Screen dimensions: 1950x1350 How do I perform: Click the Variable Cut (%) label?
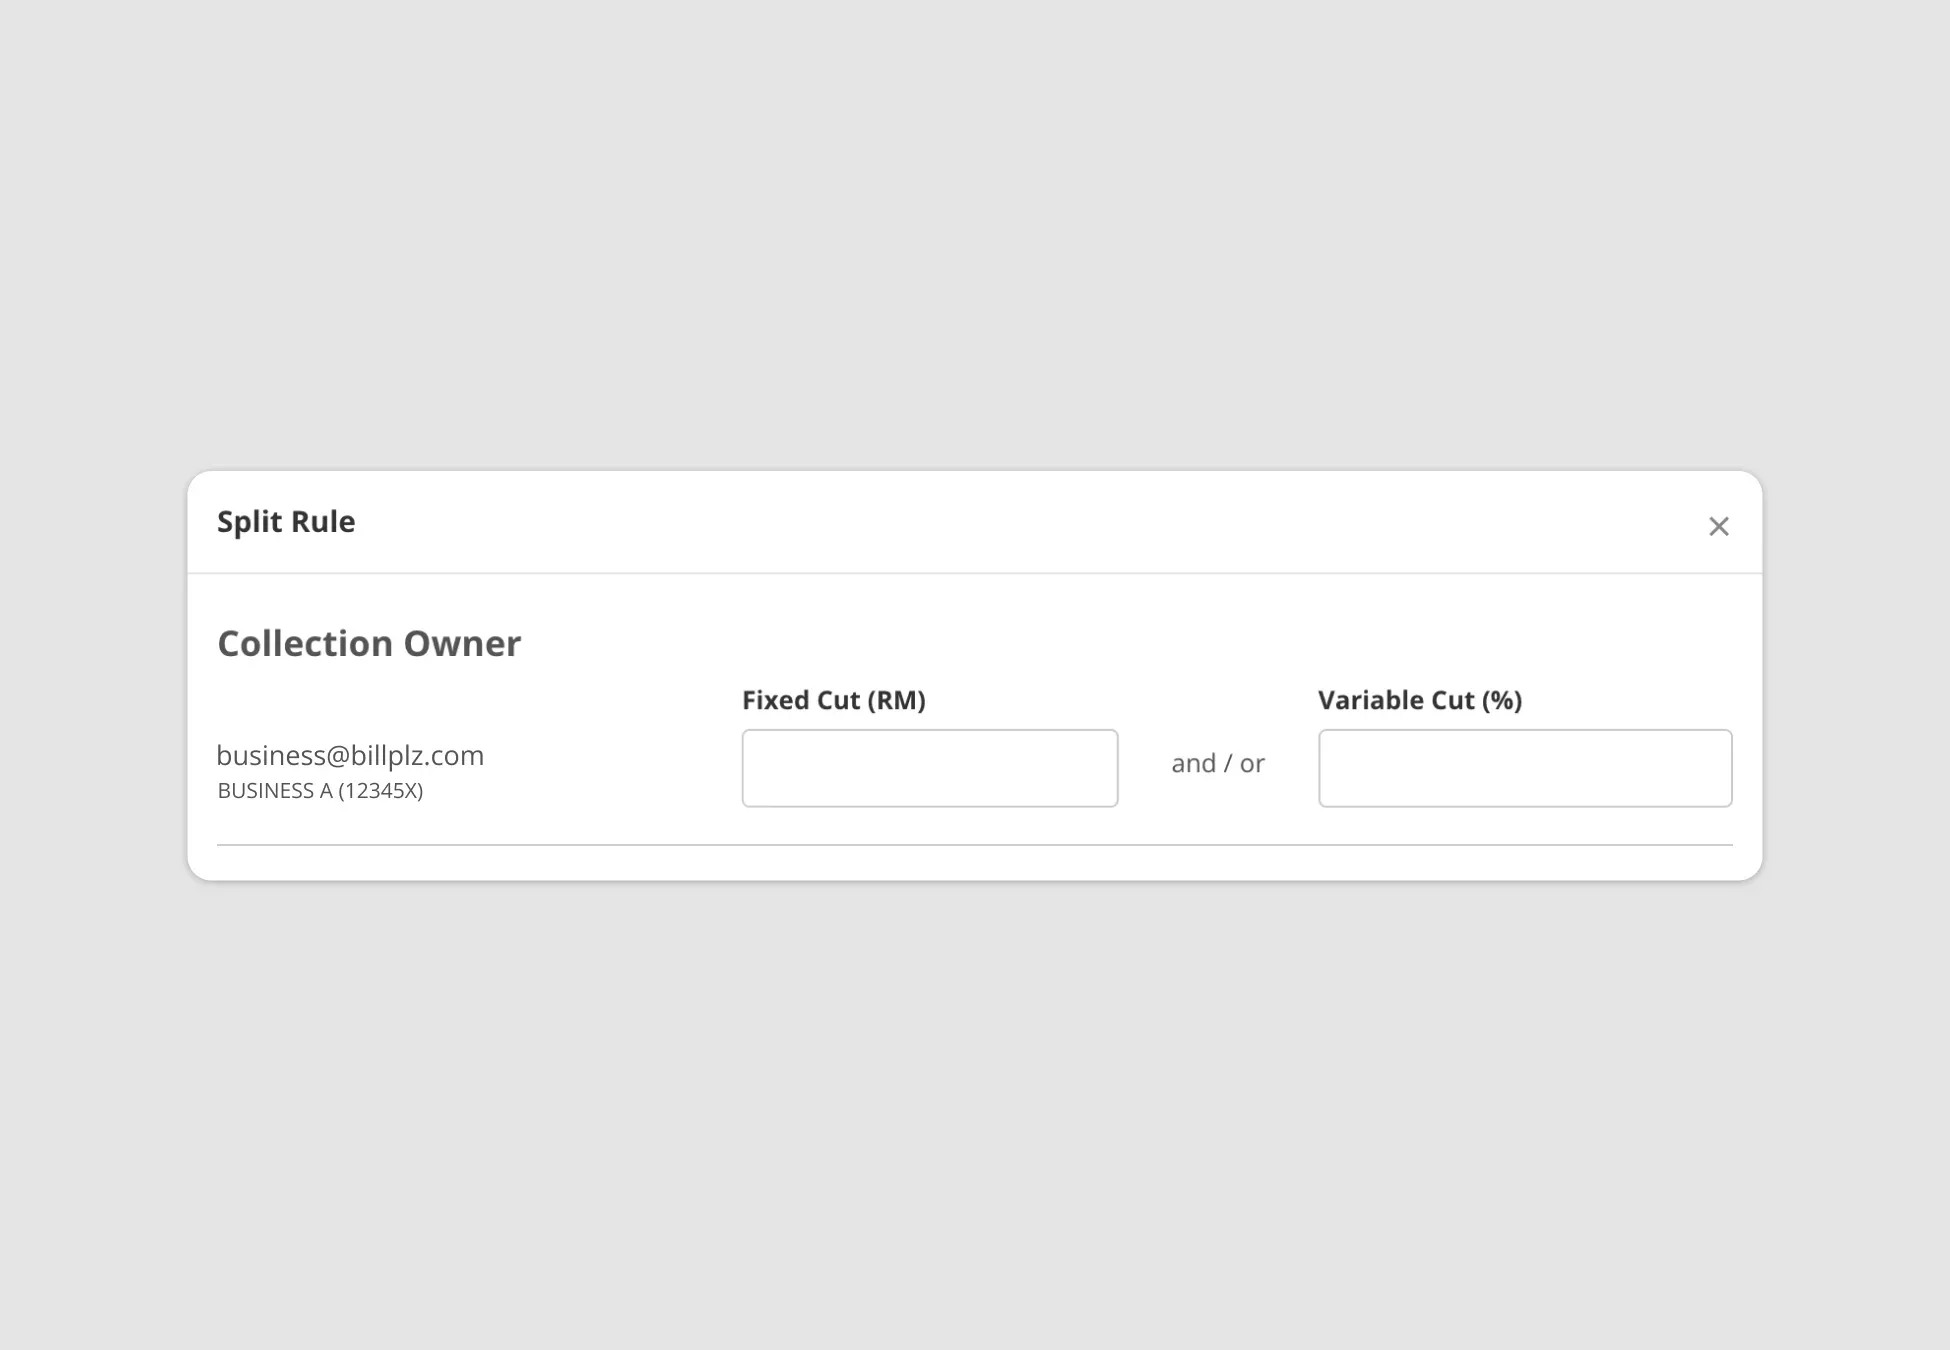coord(1420,700)
